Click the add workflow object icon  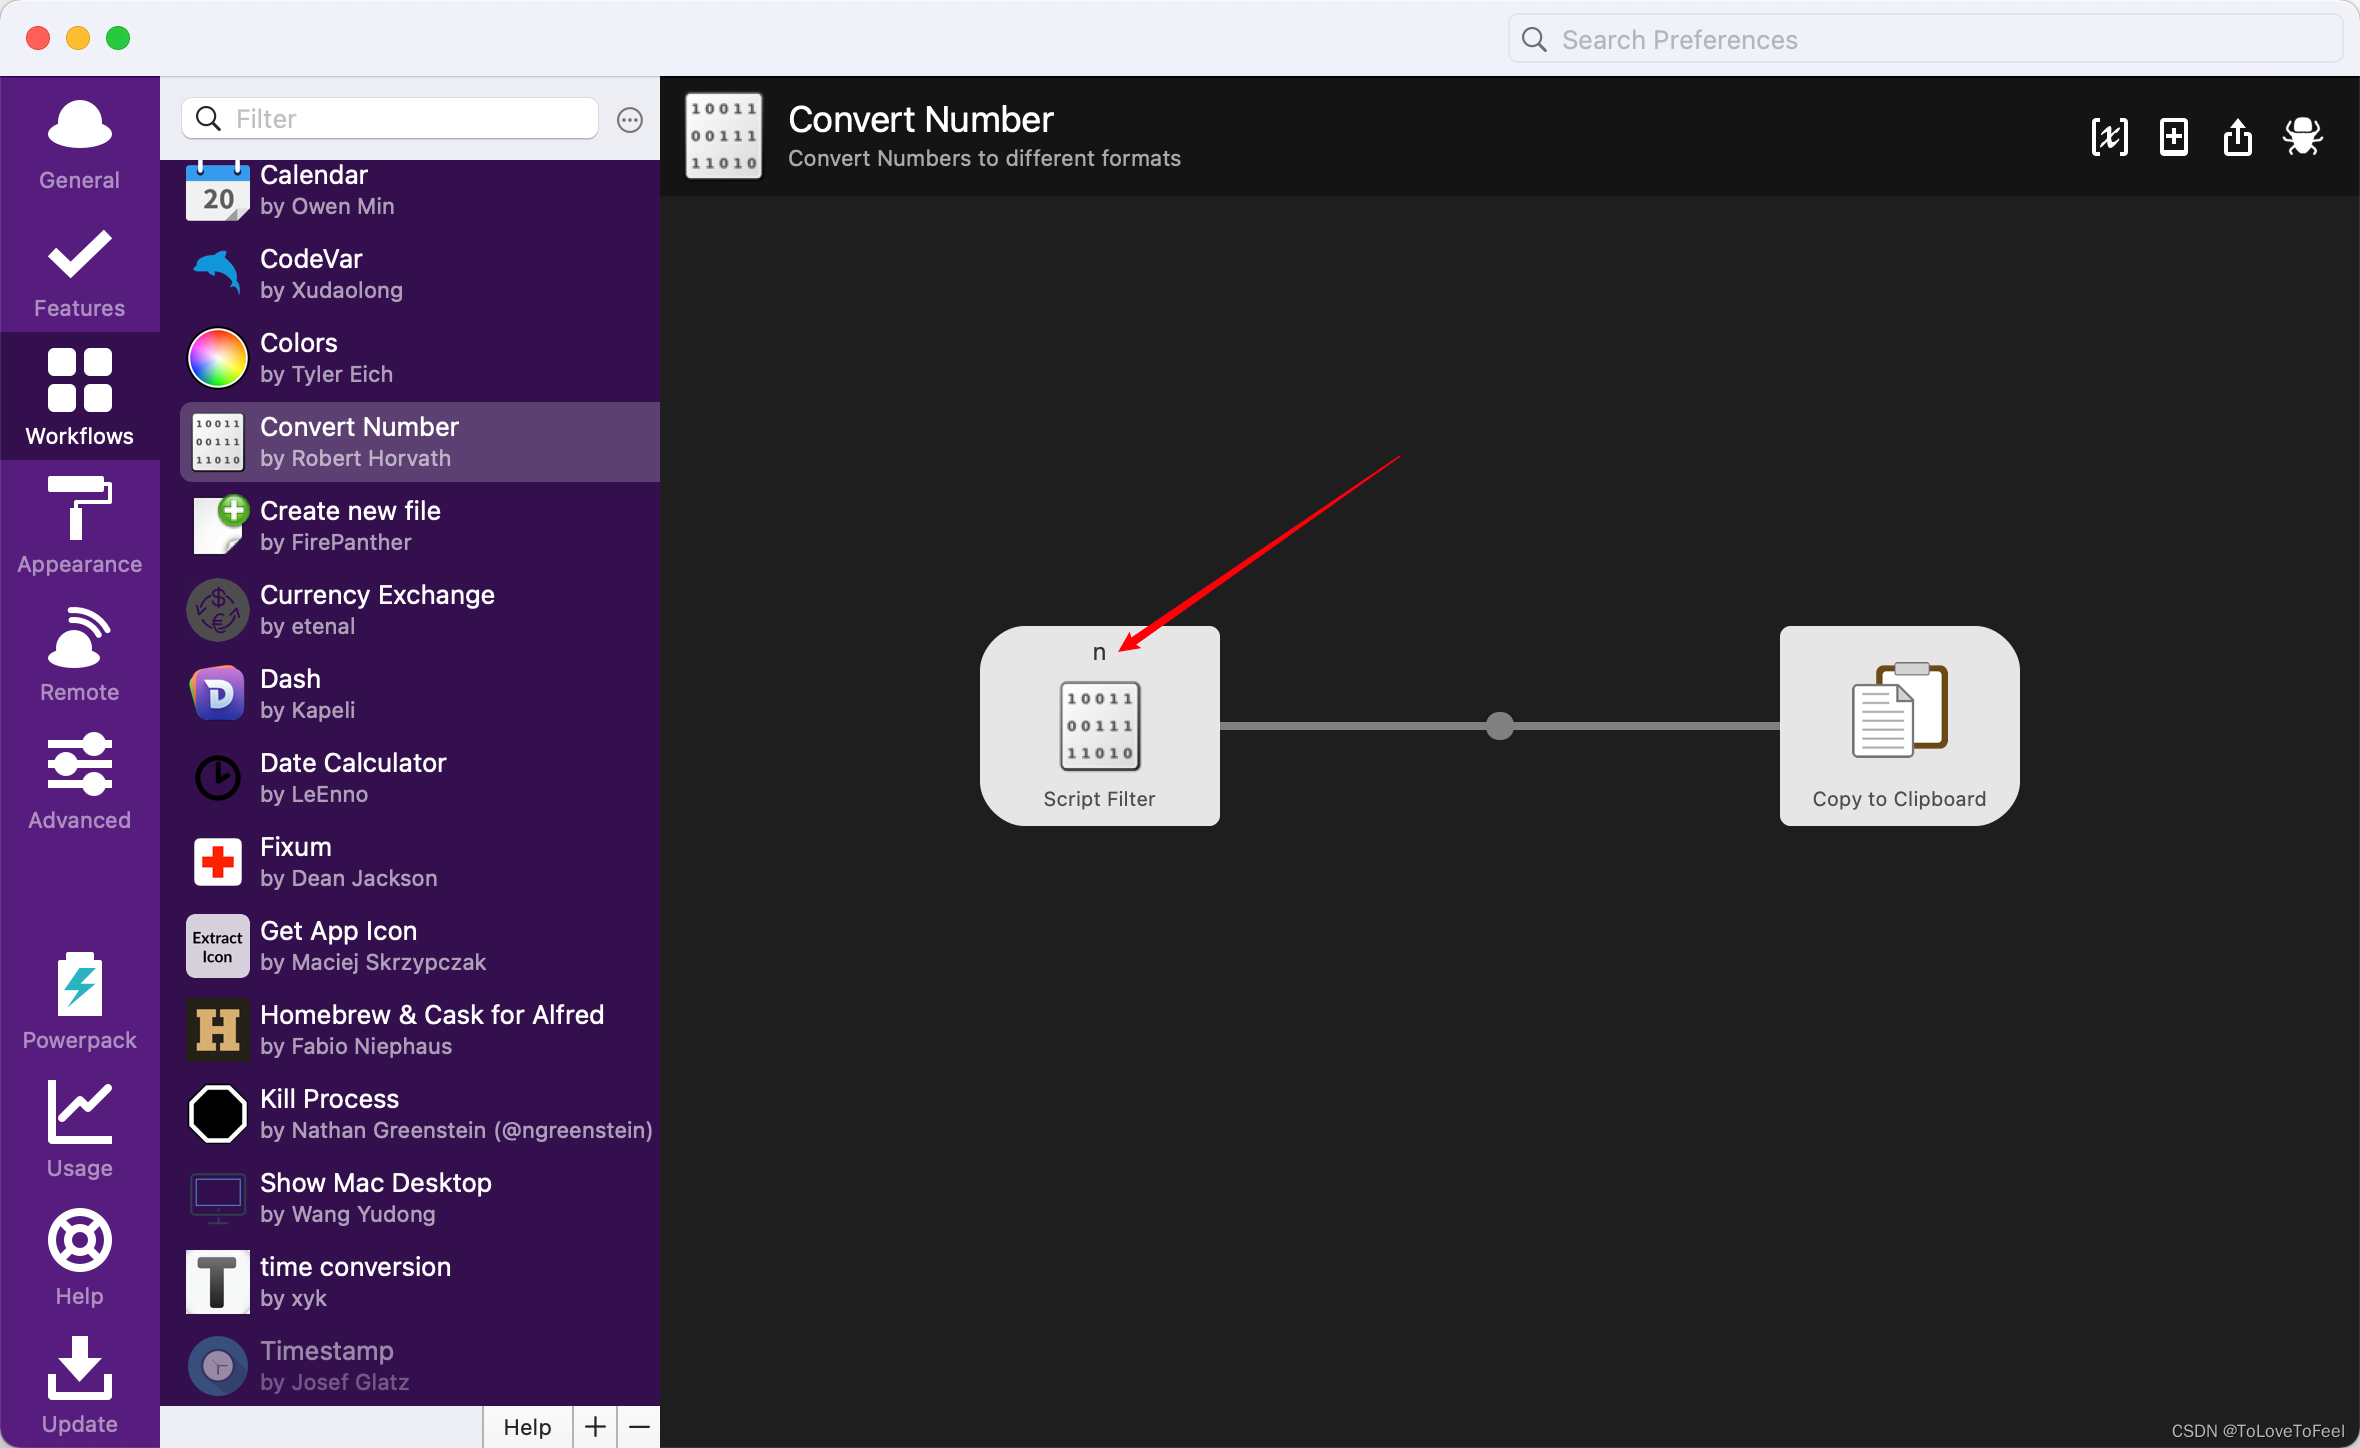click(2173, 137)
